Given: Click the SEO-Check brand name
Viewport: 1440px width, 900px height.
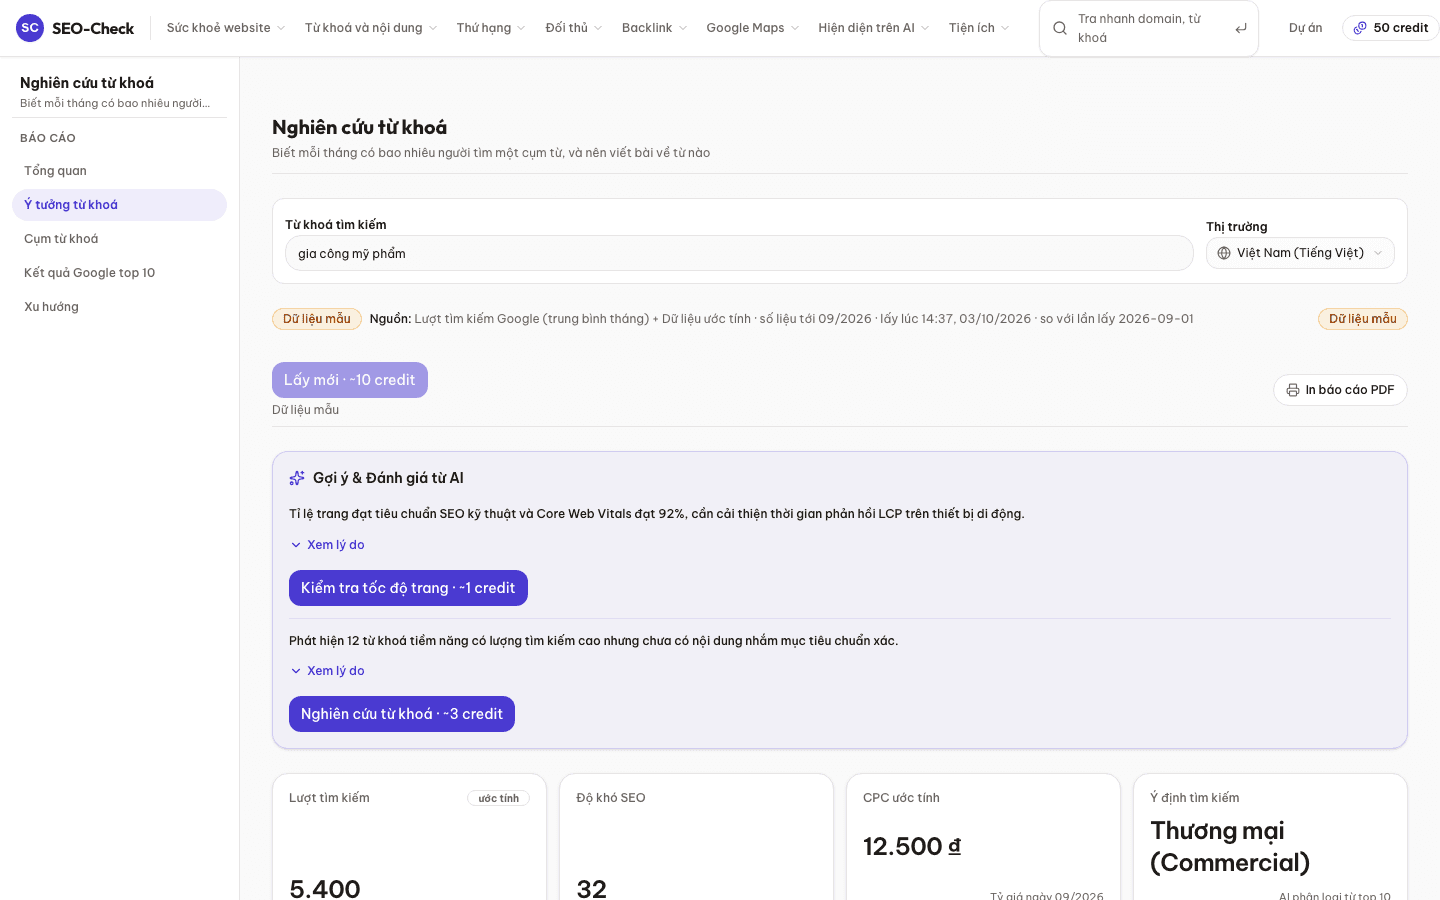Looking at the screenshot, I should coord(93,28).
